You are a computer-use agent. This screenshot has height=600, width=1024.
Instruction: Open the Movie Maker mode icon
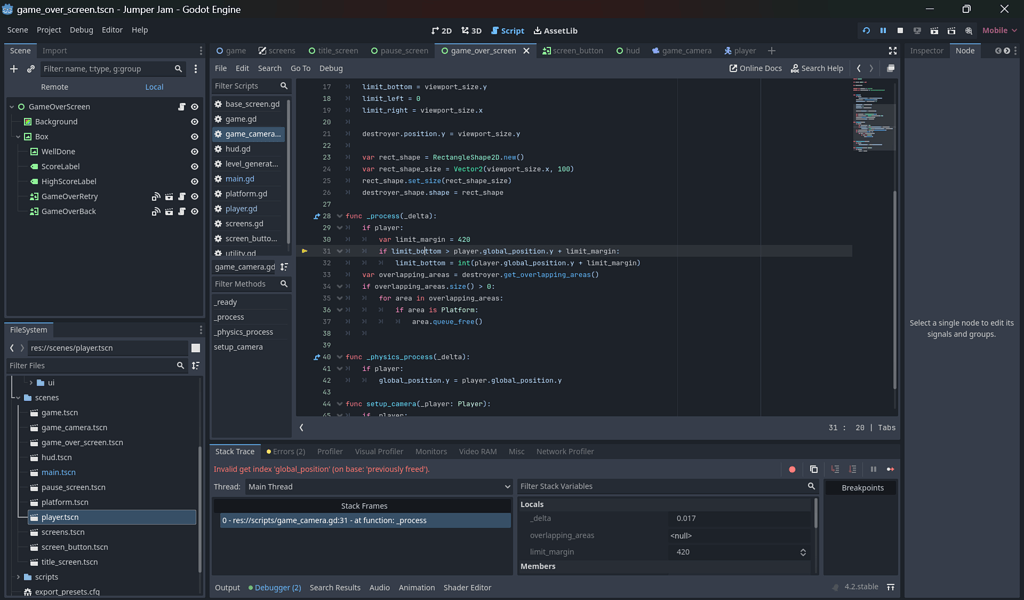click(969, 31)
